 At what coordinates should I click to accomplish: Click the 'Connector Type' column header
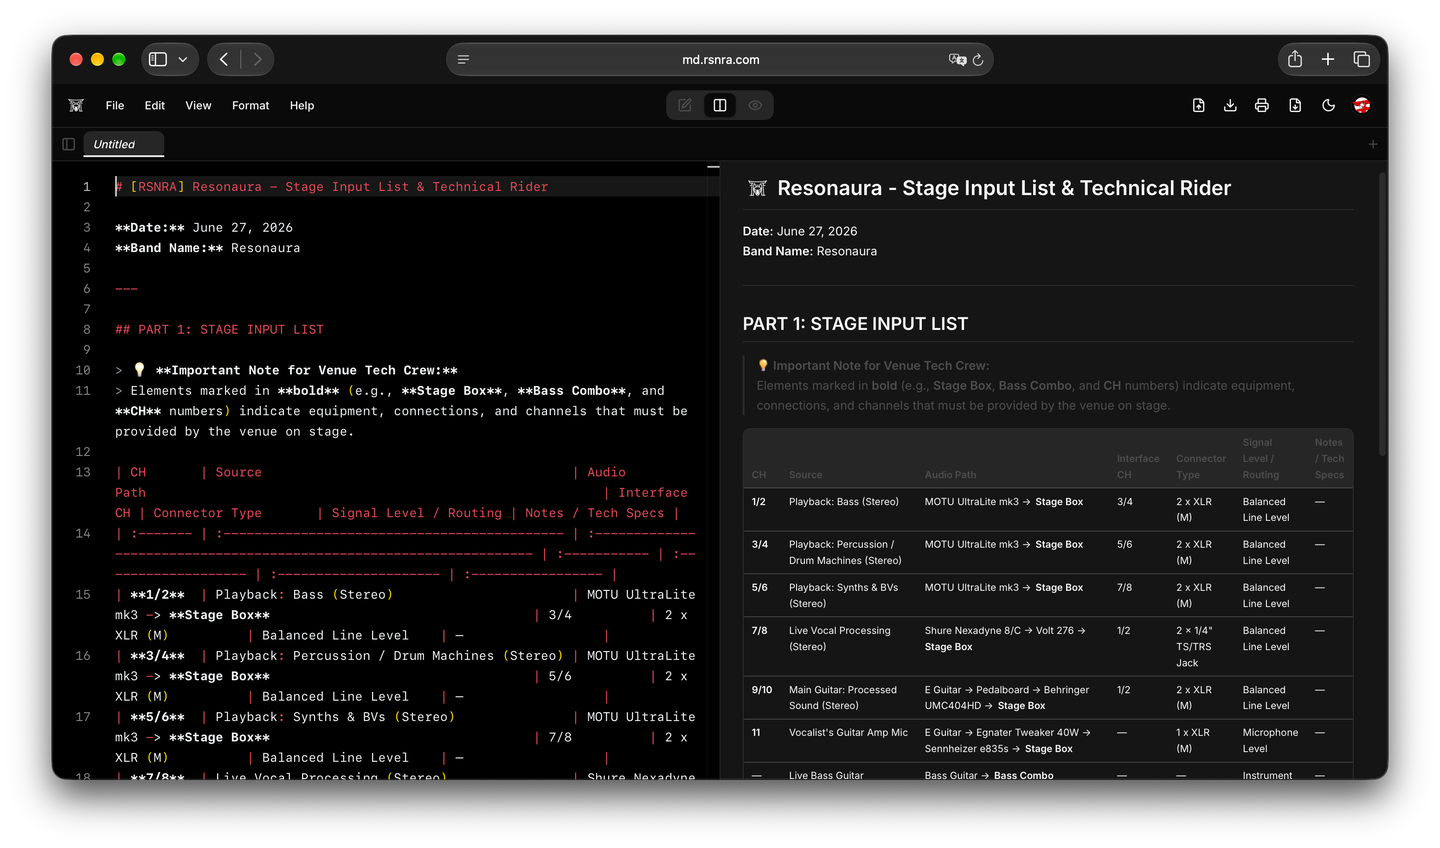1201,467
